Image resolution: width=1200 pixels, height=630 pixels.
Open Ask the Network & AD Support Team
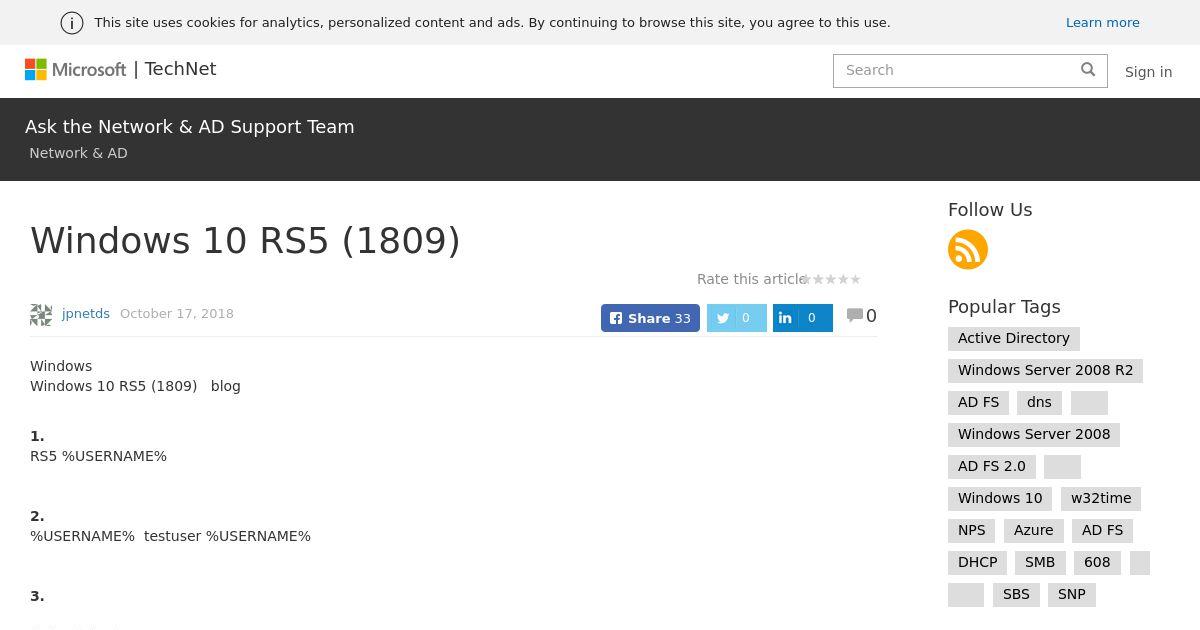pos(190,127)
